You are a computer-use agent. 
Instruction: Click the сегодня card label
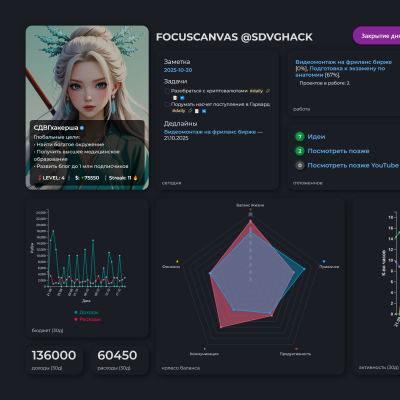[x=172, y=183]
